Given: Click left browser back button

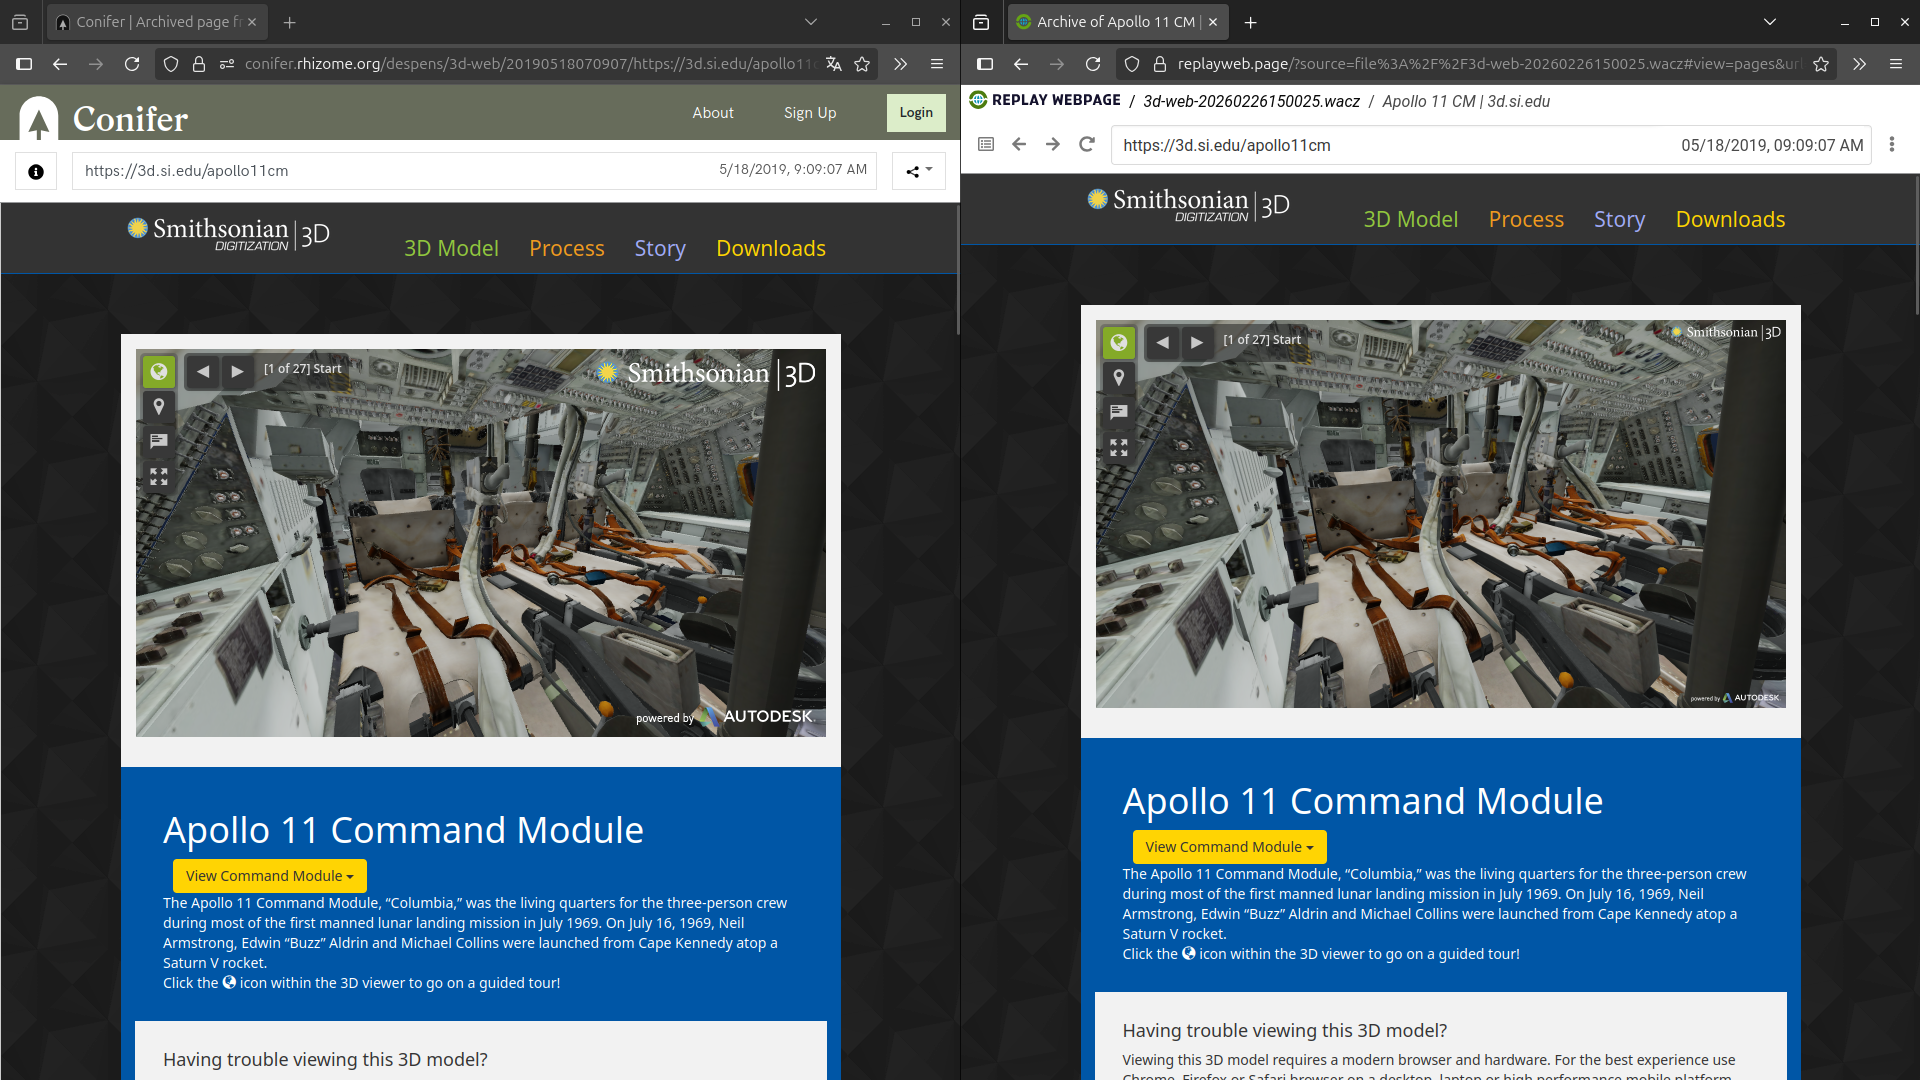Looking at the screenshot, I should (x=60, y=64).
